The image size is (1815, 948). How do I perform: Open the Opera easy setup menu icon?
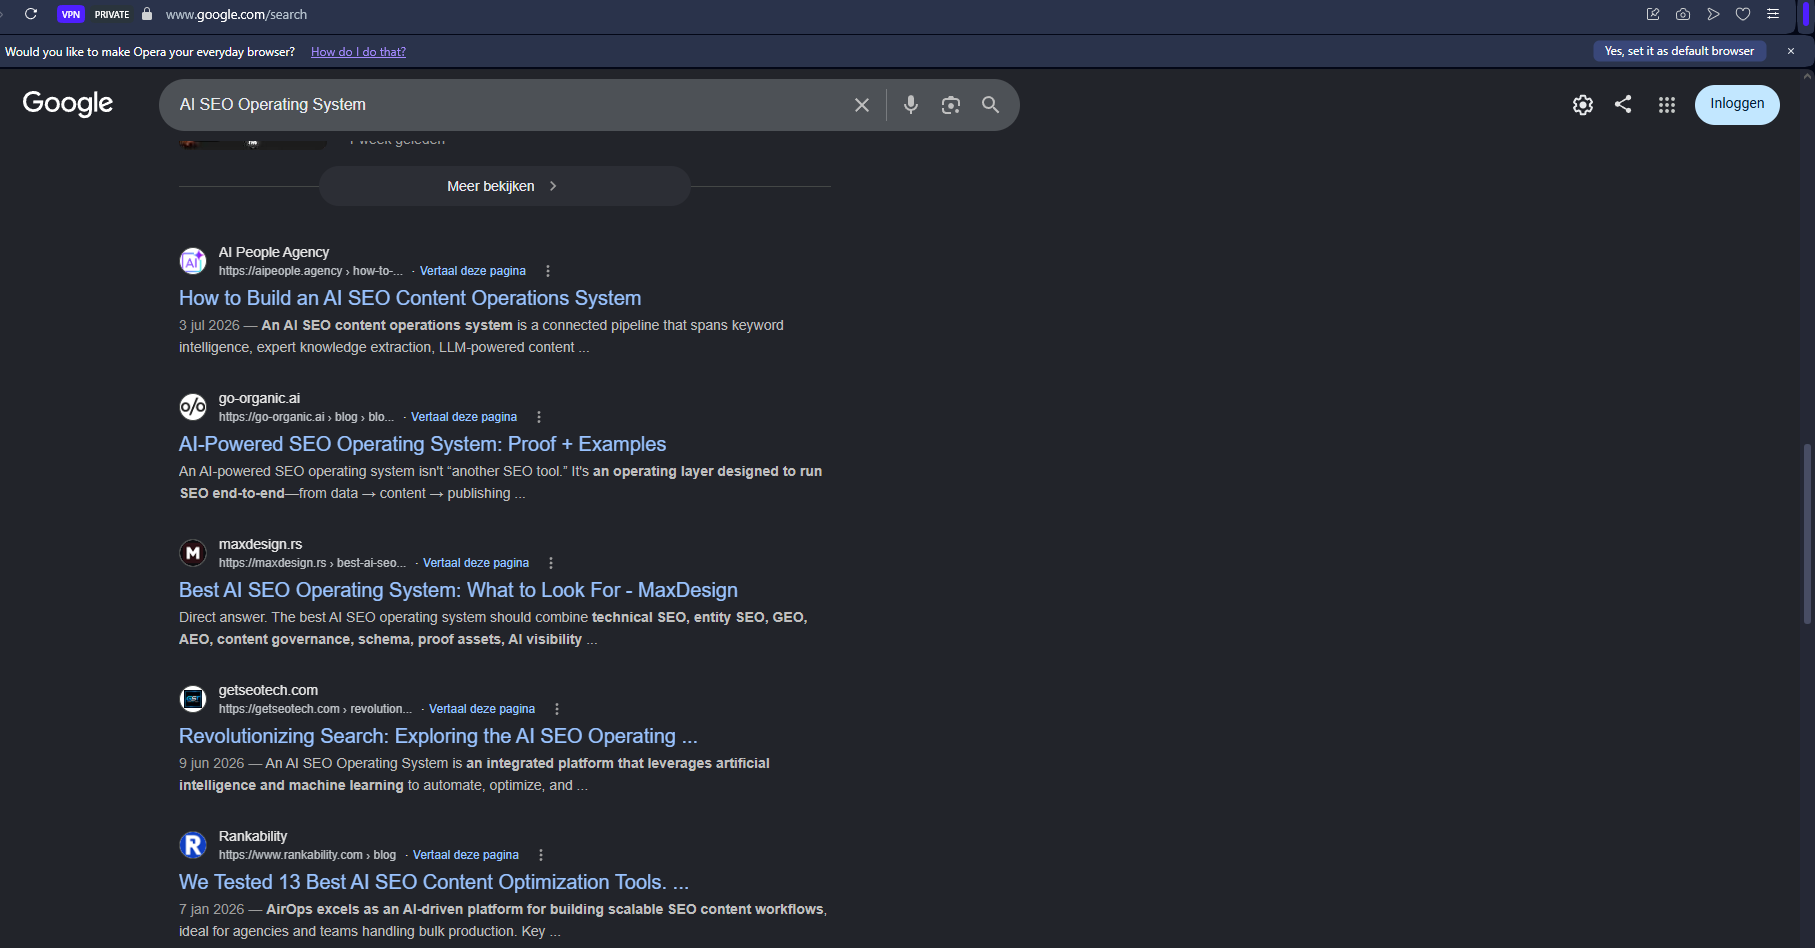click(1773, 14)
